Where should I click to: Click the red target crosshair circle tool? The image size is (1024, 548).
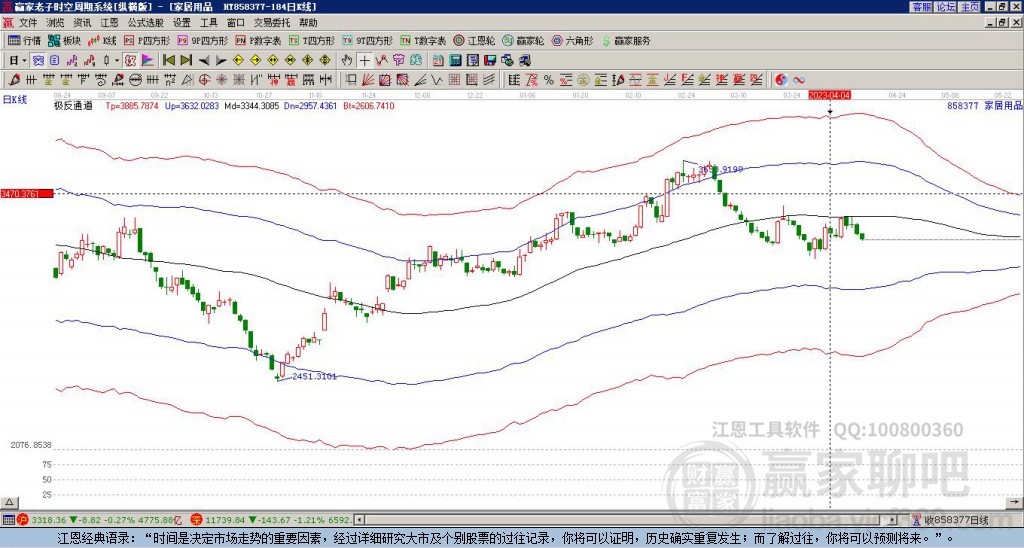204,80
